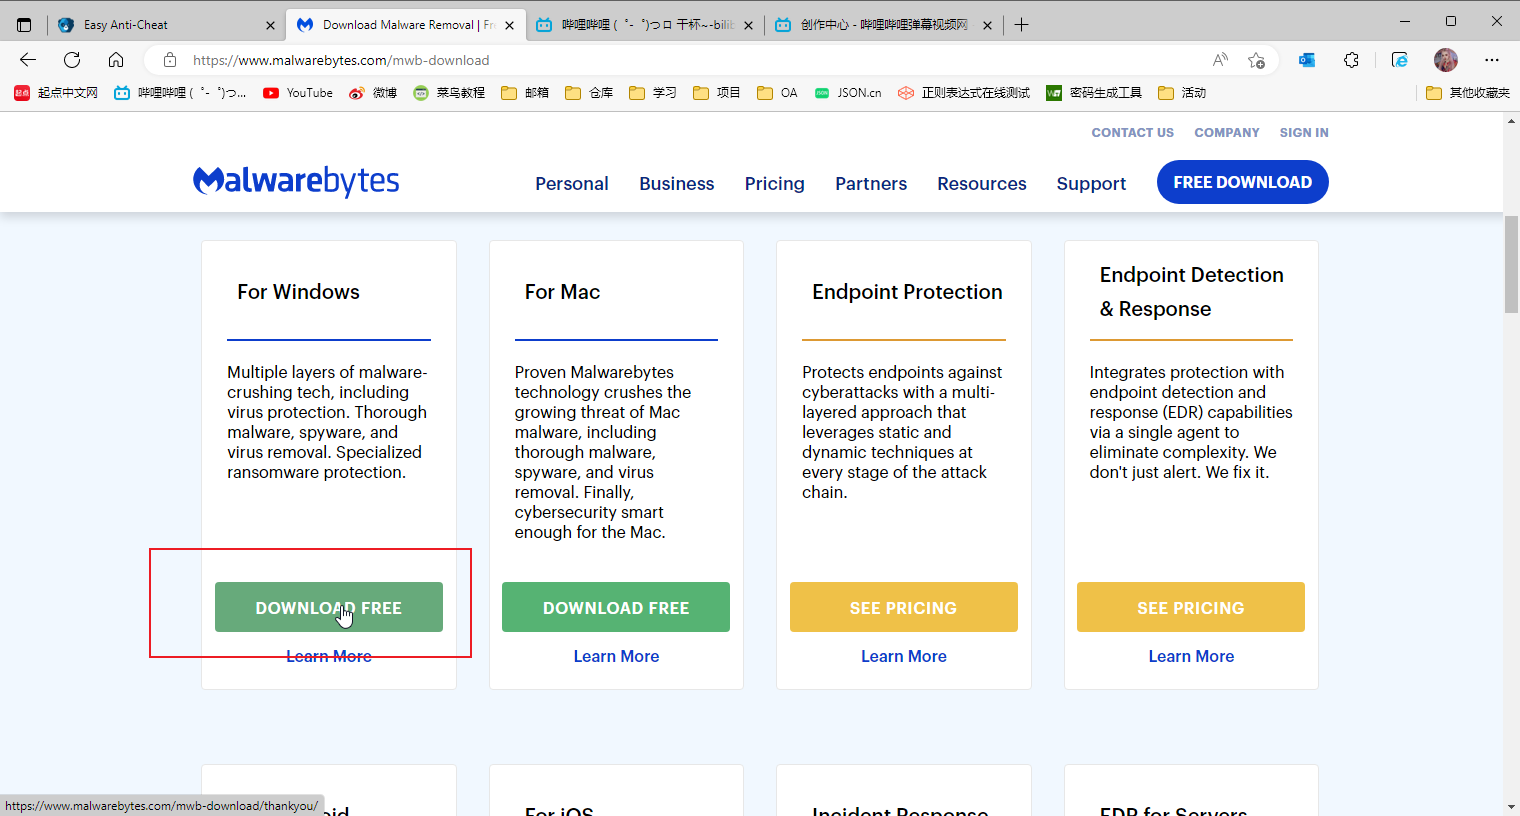See pricing for Endpoint Detection & Response
1520x816 pixels.
1191,607
